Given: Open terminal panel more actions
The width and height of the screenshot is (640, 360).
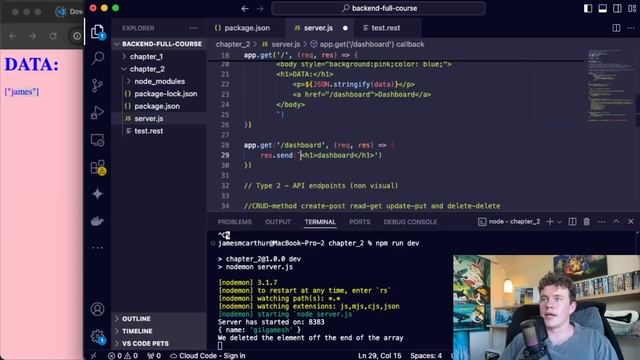Looking at the screenshot, I should point(601,222).
